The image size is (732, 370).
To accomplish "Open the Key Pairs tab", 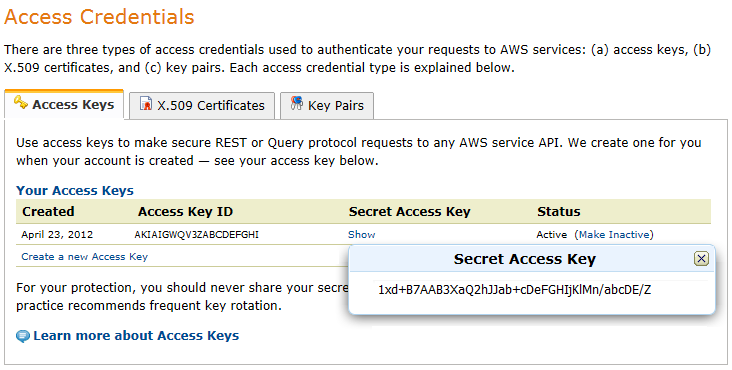I will tap(327, 106).
